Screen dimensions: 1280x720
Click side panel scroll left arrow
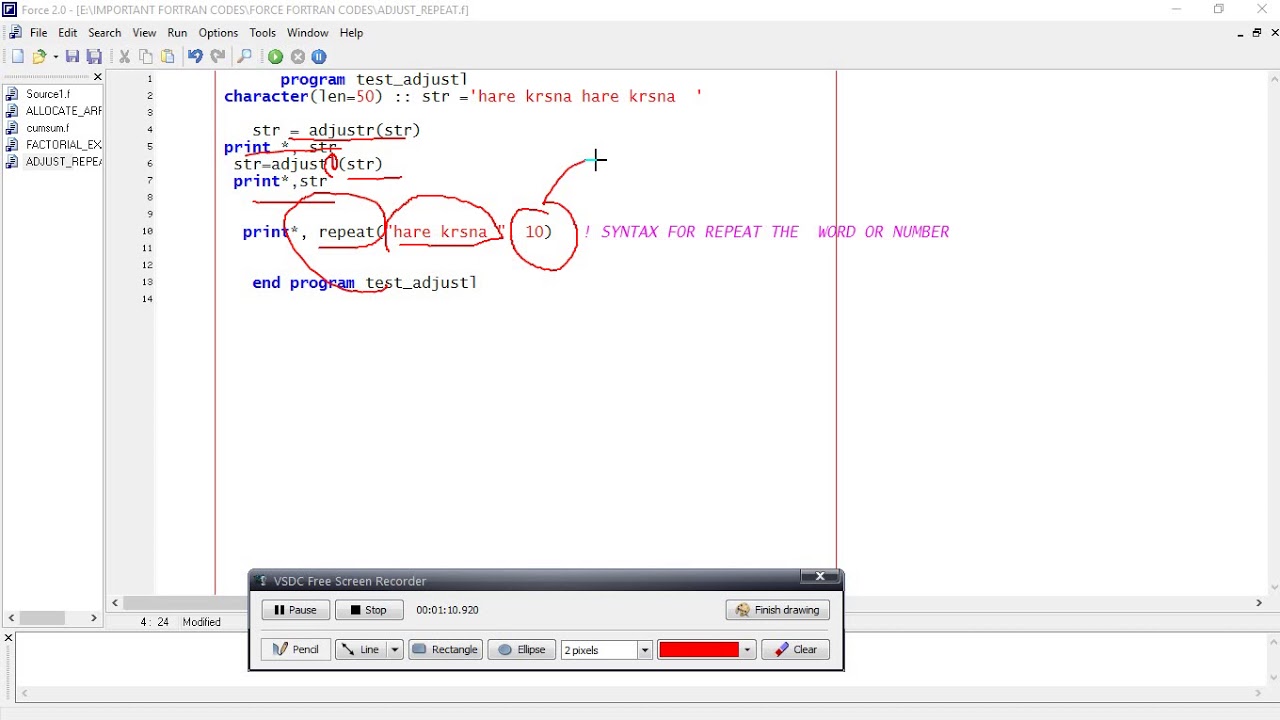tap(9, 618)
